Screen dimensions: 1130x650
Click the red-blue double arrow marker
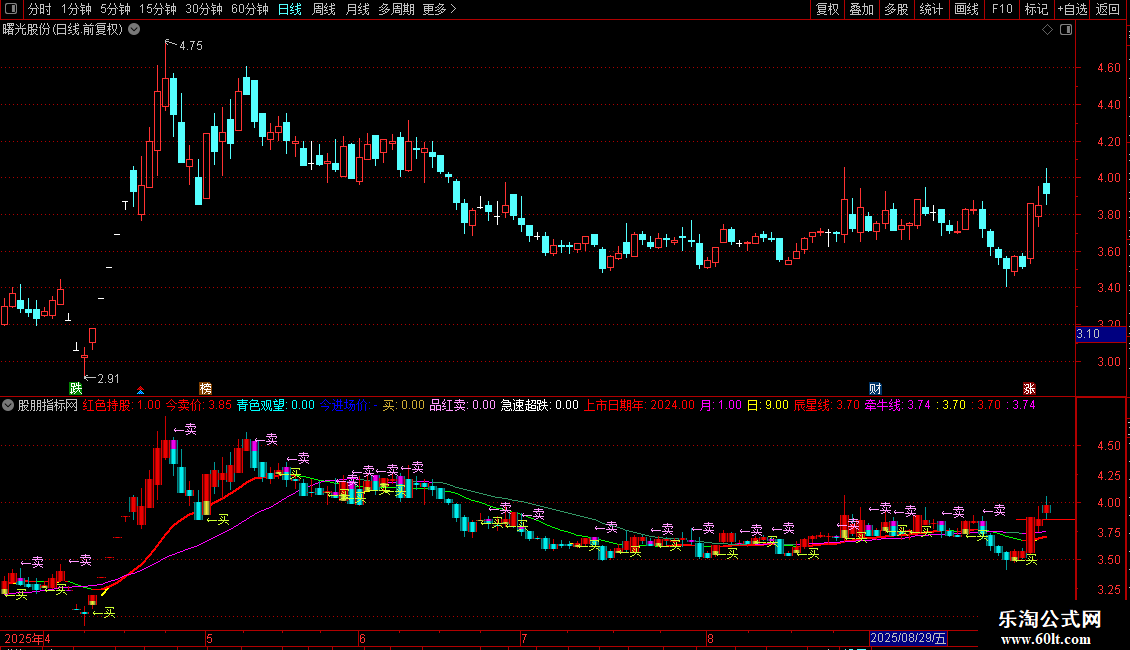(x=141, y=390)
